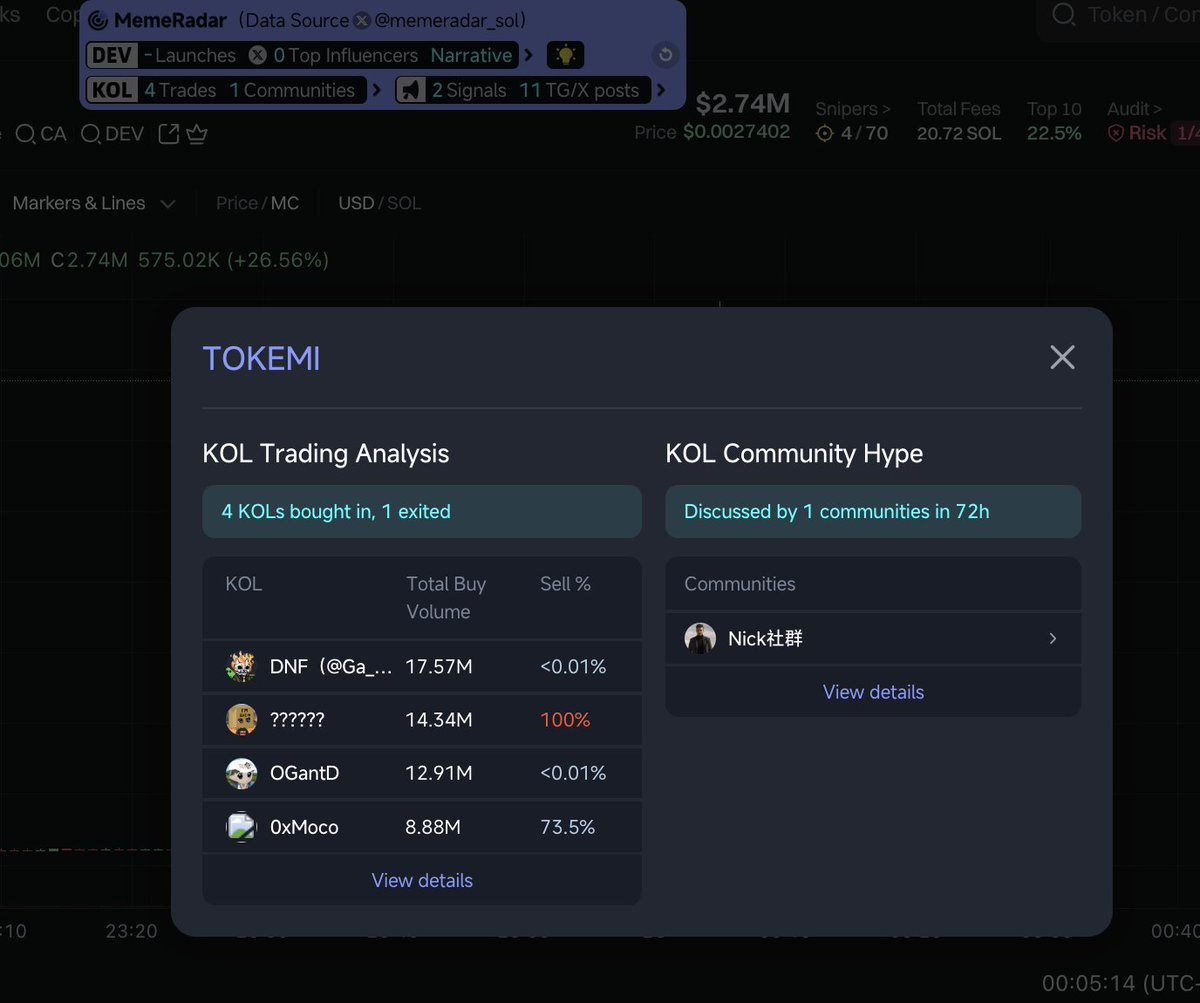The width and height of the screenshot is (1200, 1003).
Task: Click the Risk shield icon
Action: click(1116, 133)
